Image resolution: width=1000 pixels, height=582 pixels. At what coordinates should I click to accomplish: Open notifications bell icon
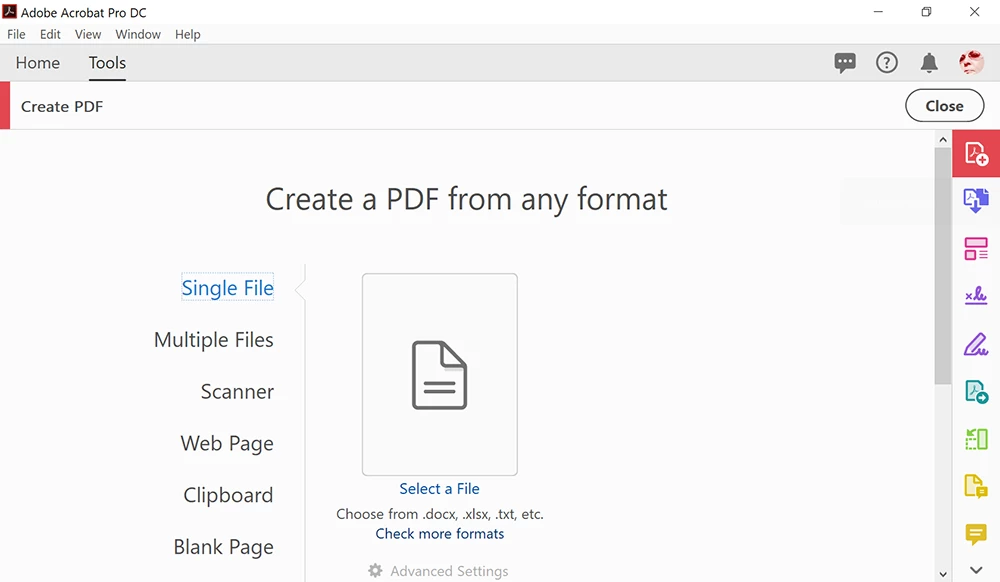point(929,62)
